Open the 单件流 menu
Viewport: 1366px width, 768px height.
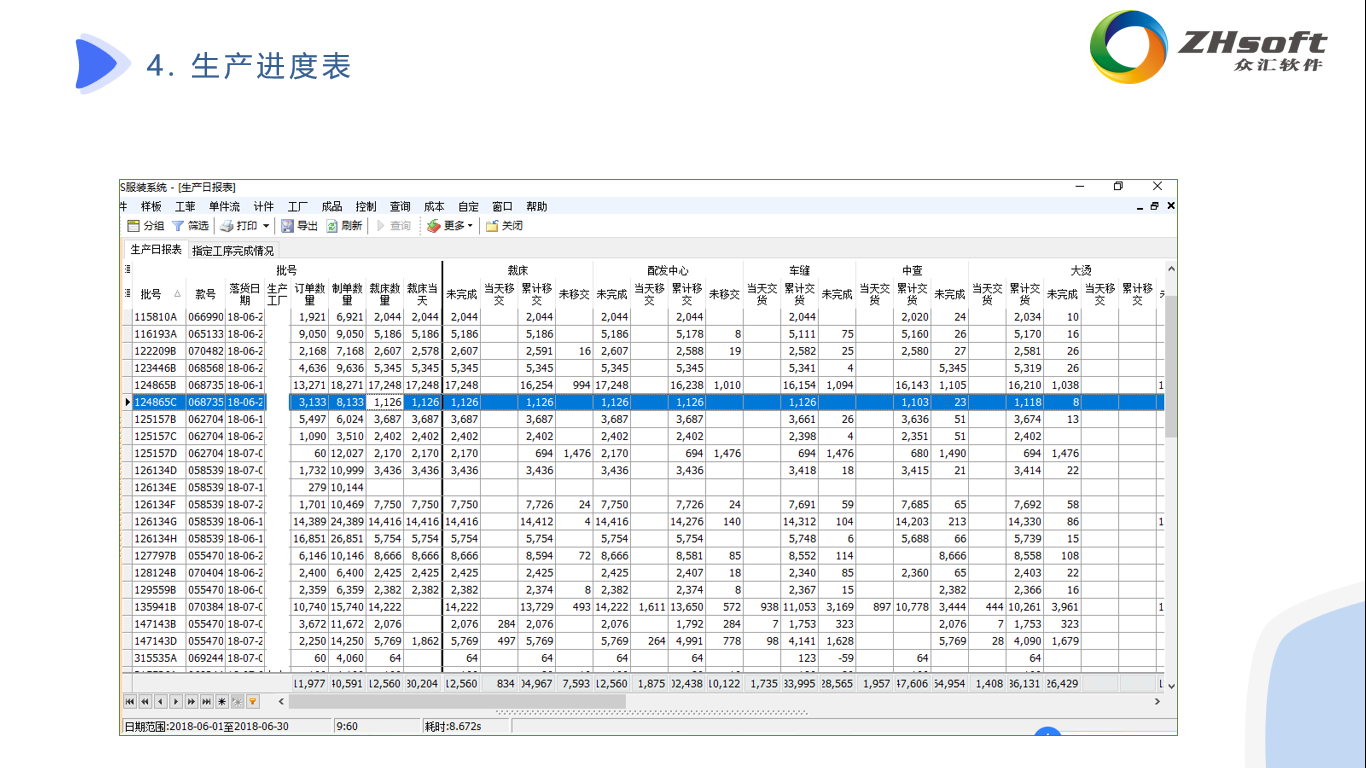coord(224,207)
